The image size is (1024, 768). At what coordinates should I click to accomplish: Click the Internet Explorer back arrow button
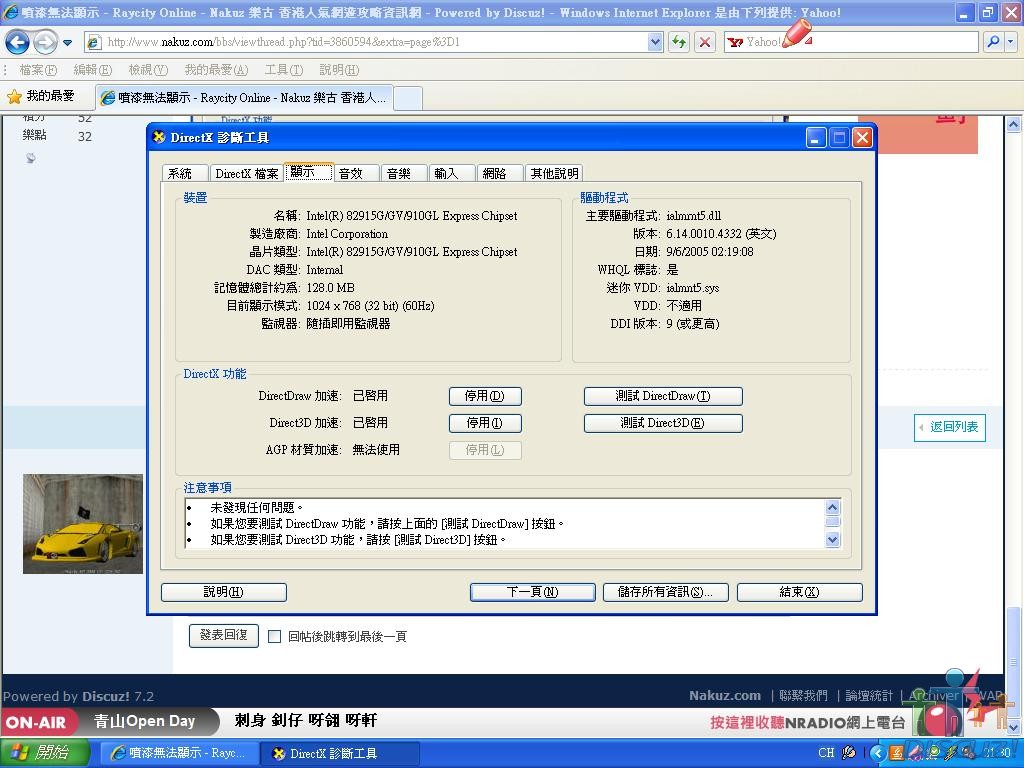(18, 43)
